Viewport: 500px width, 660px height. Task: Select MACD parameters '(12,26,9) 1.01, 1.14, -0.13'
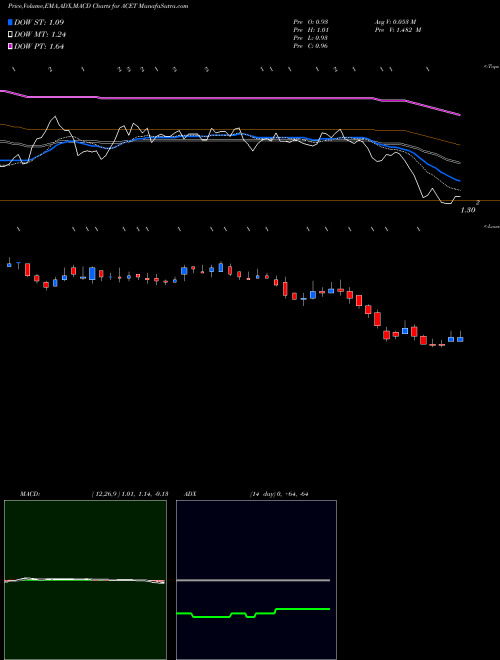click(130, 494)
